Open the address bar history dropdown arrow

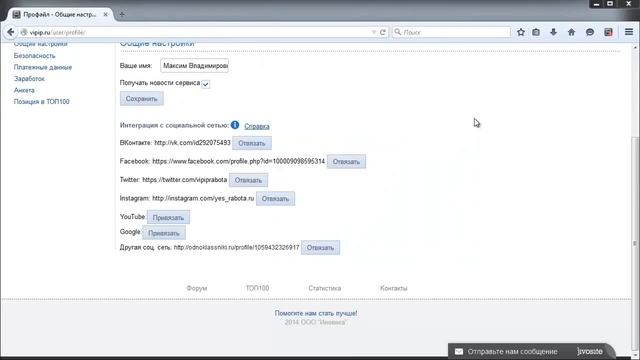(373, 32)
